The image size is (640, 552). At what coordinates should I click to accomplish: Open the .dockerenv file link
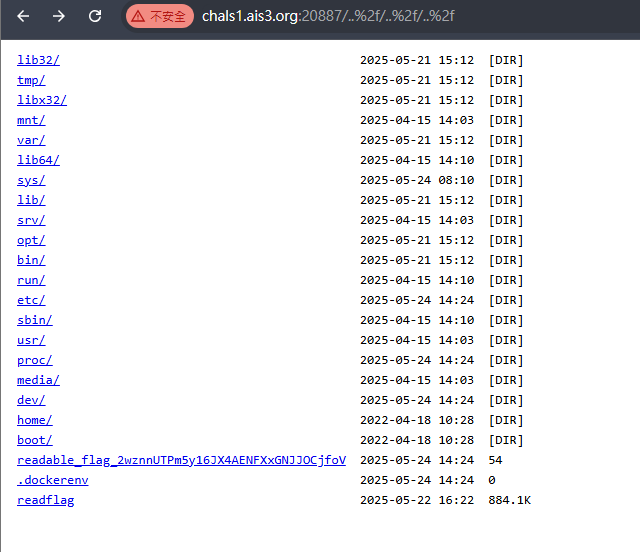click(x=53, y=480)
